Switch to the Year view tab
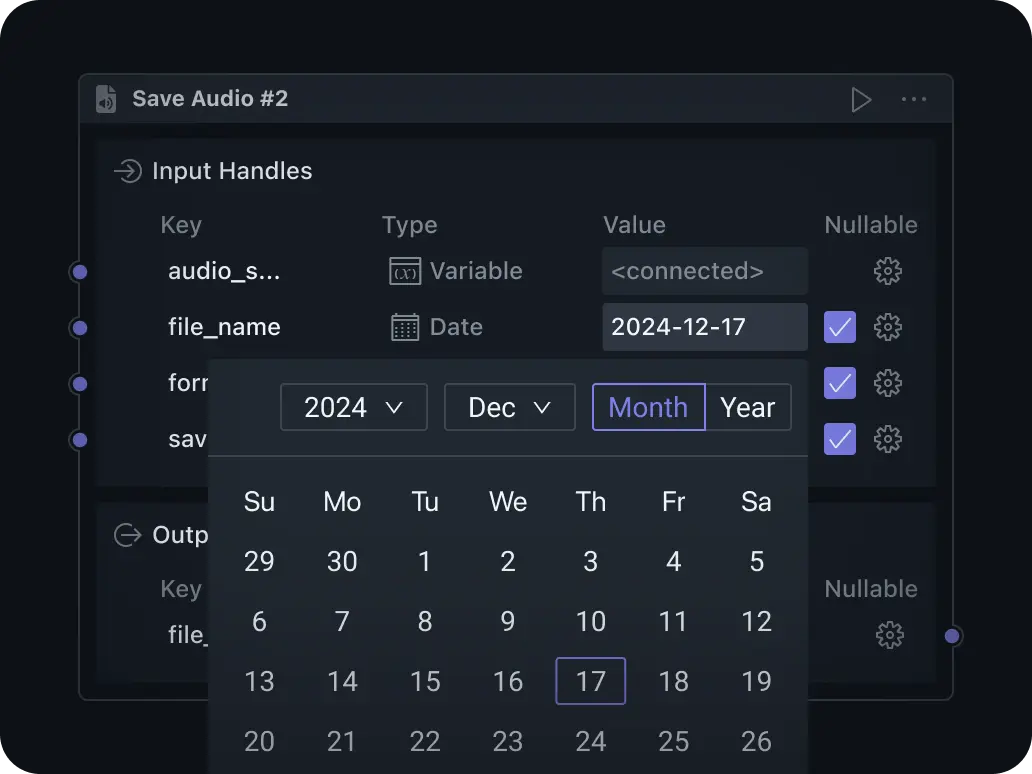 (x=748, y=407)
